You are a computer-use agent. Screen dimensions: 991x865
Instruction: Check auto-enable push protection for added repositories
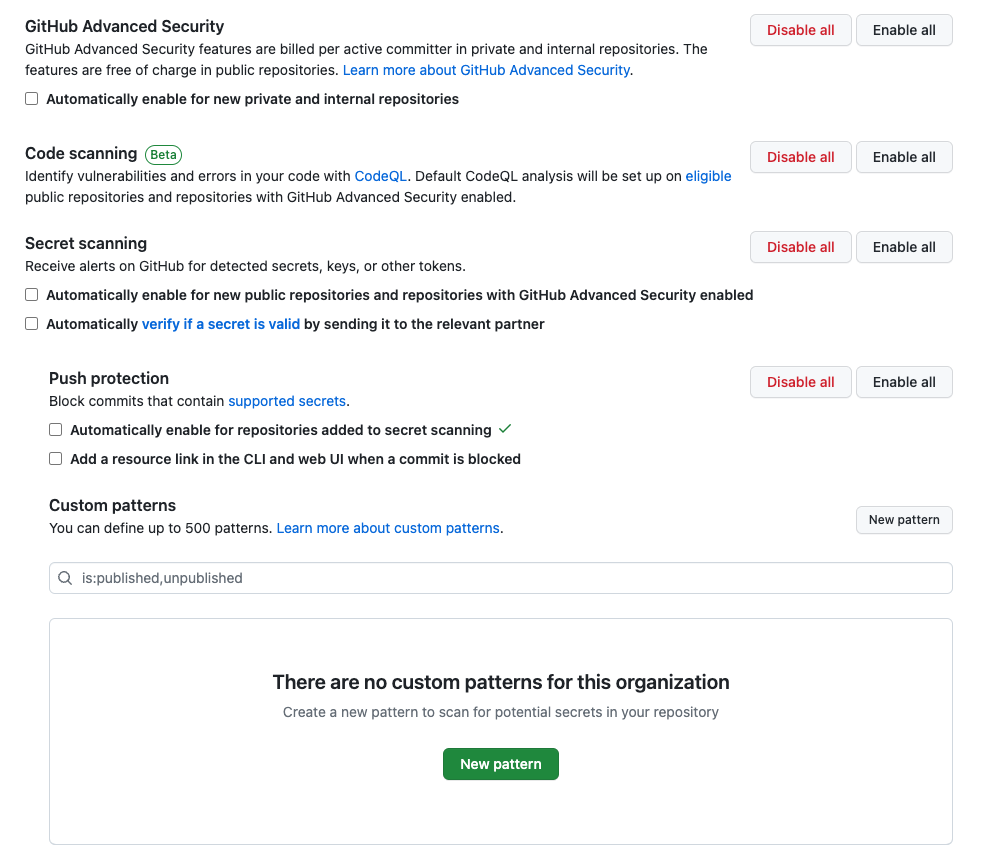click(56, 430)
